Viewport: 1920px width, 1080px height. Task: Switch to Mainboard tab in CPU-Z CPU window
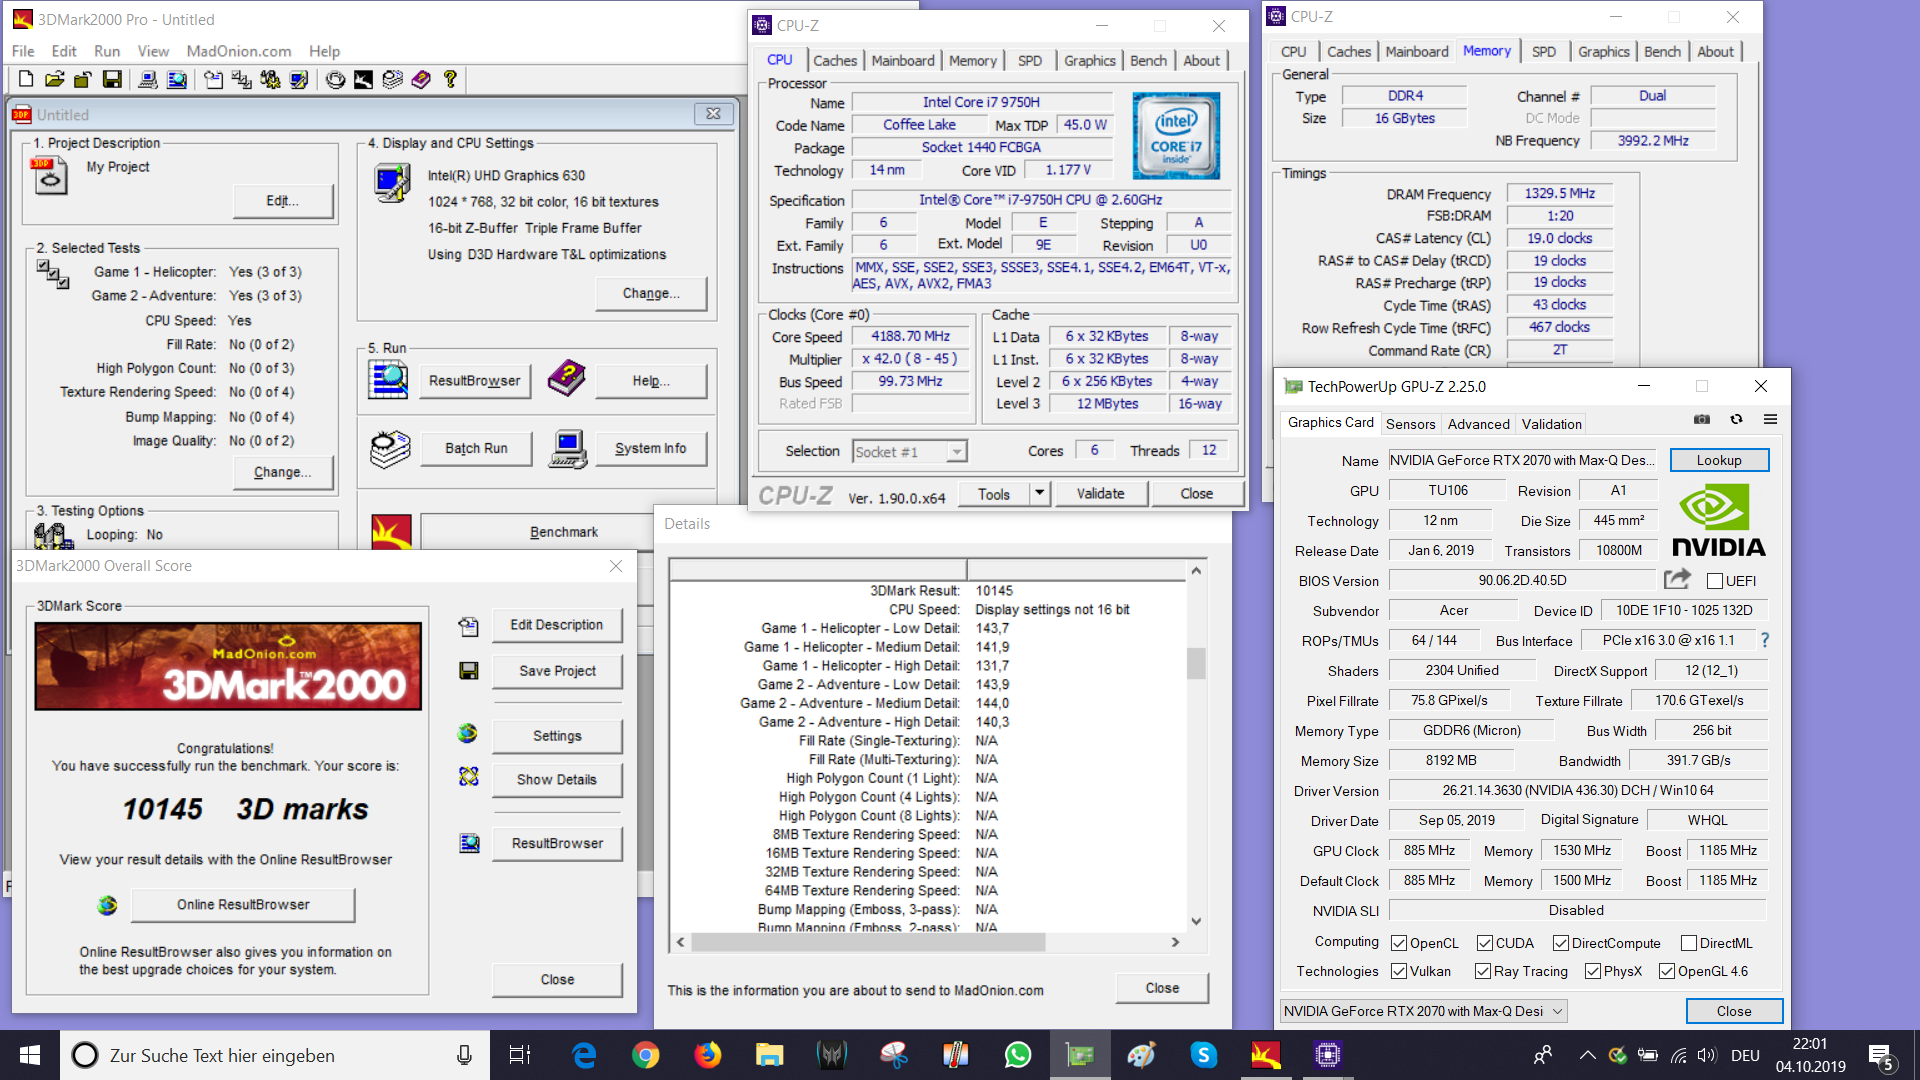point(903,61)
